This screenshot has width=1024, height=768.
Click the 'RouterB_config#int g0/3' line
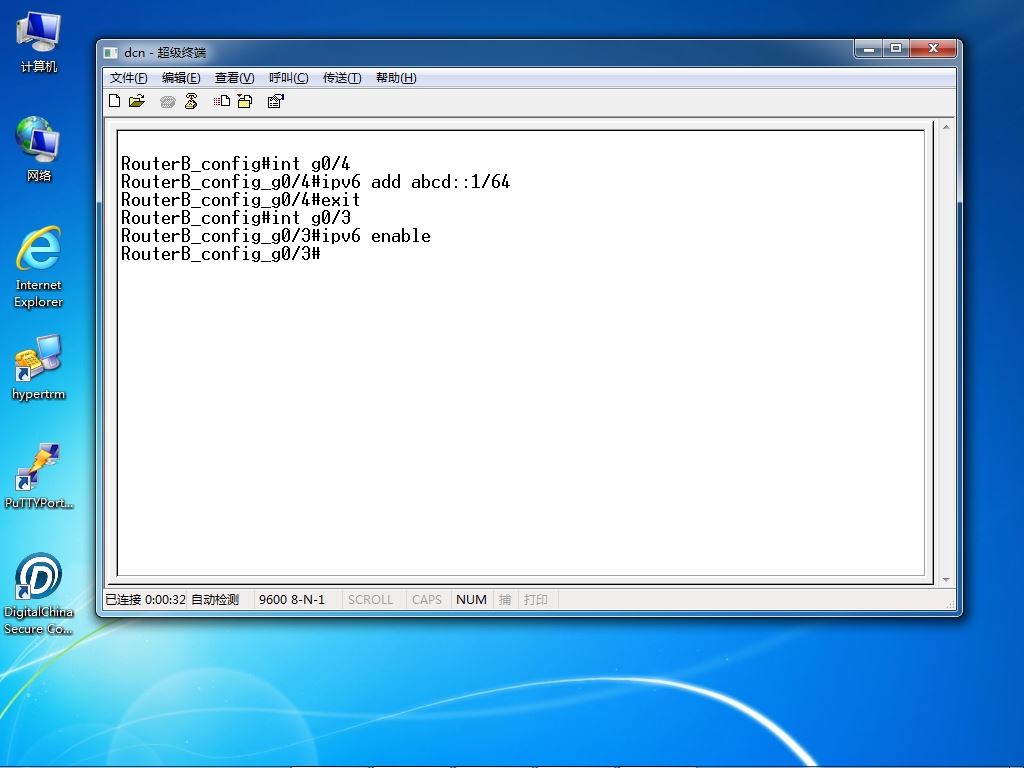coord(235,218)
